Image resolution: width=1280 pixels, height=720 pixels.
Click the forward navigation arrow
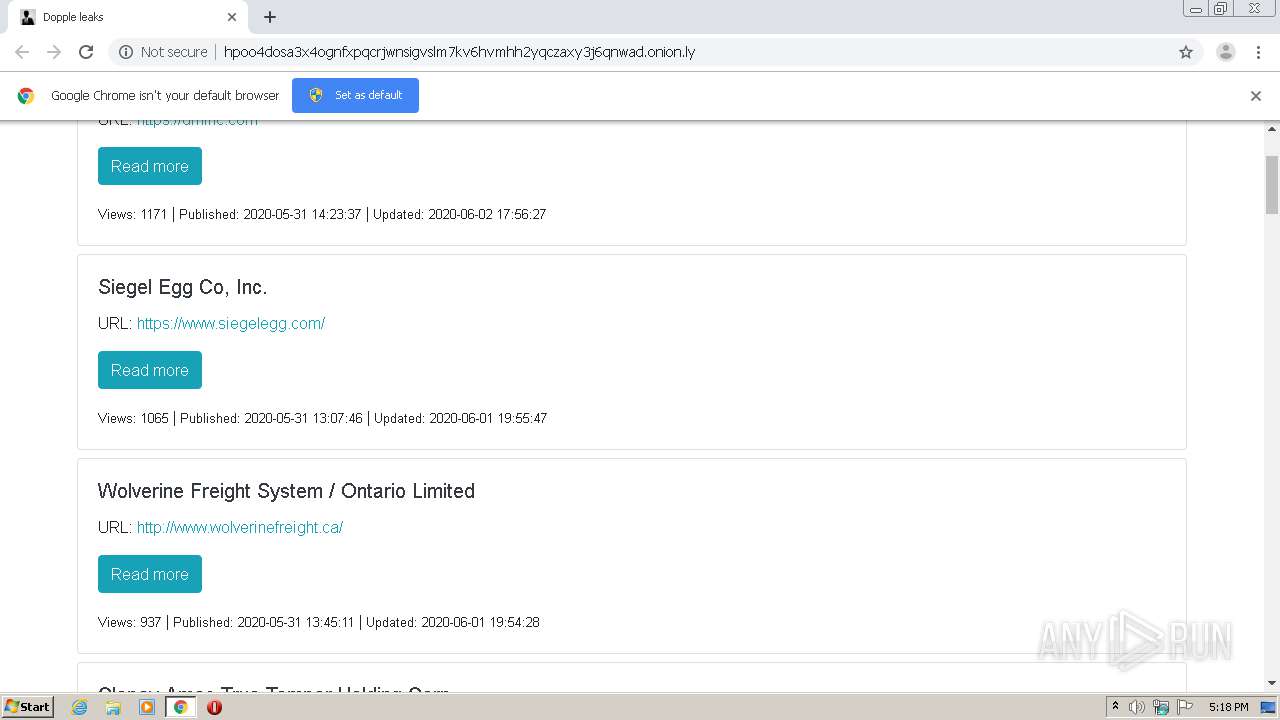pos(54,52)
